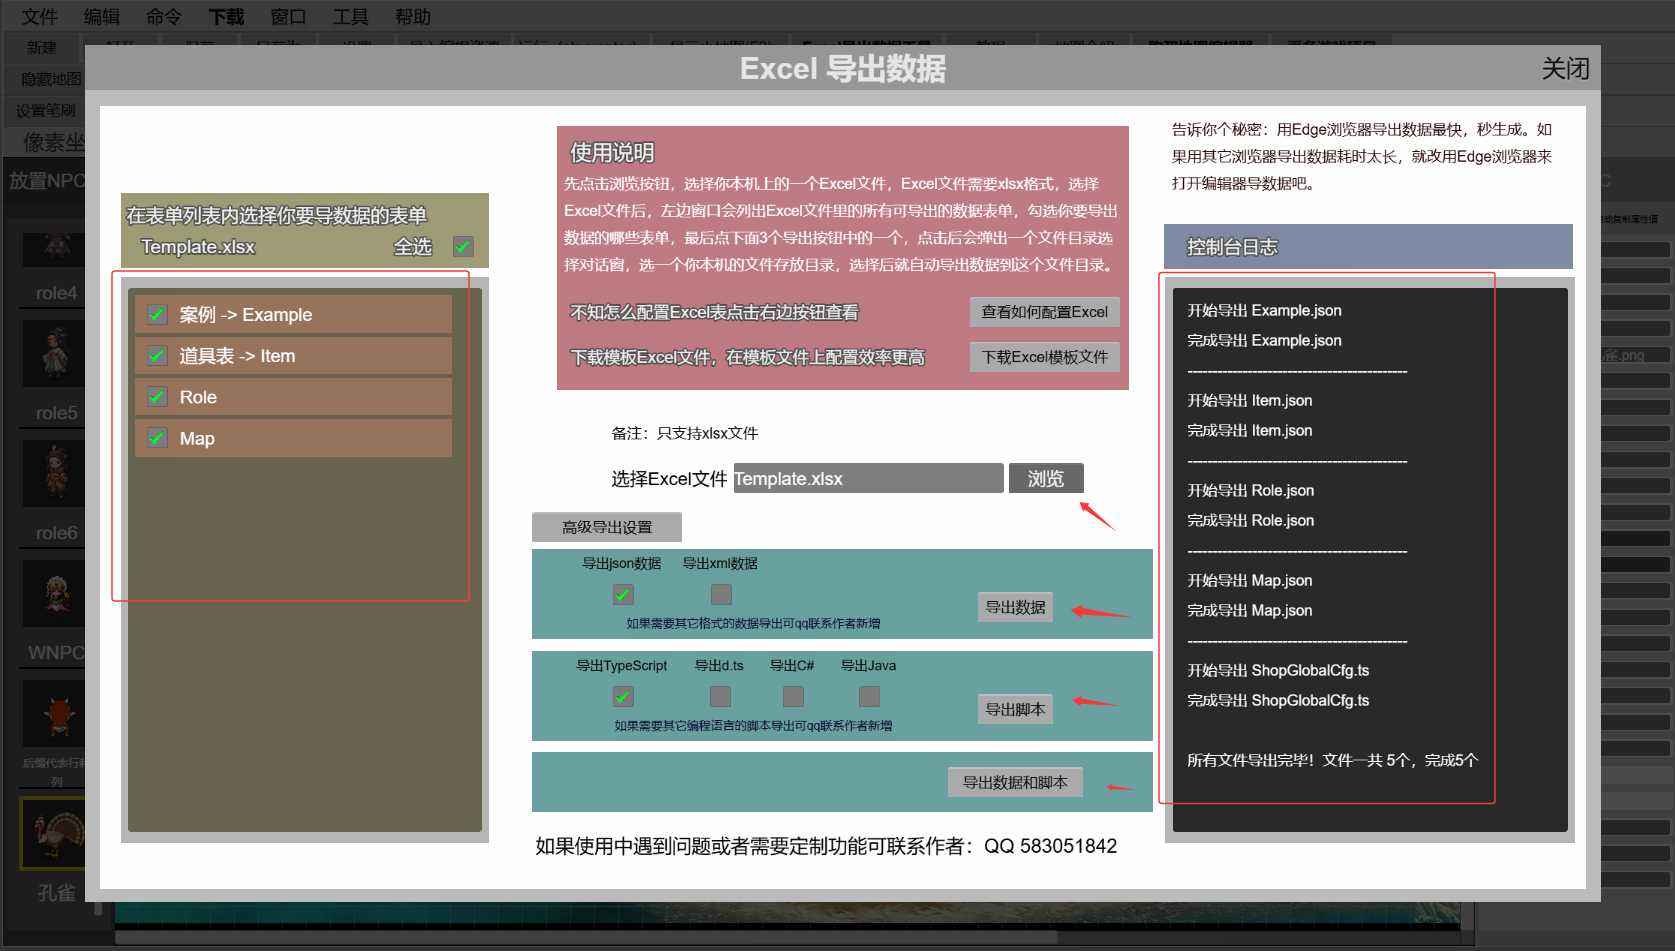
Task: Enable the 导出d.ts checkbox
Action: 720,696
